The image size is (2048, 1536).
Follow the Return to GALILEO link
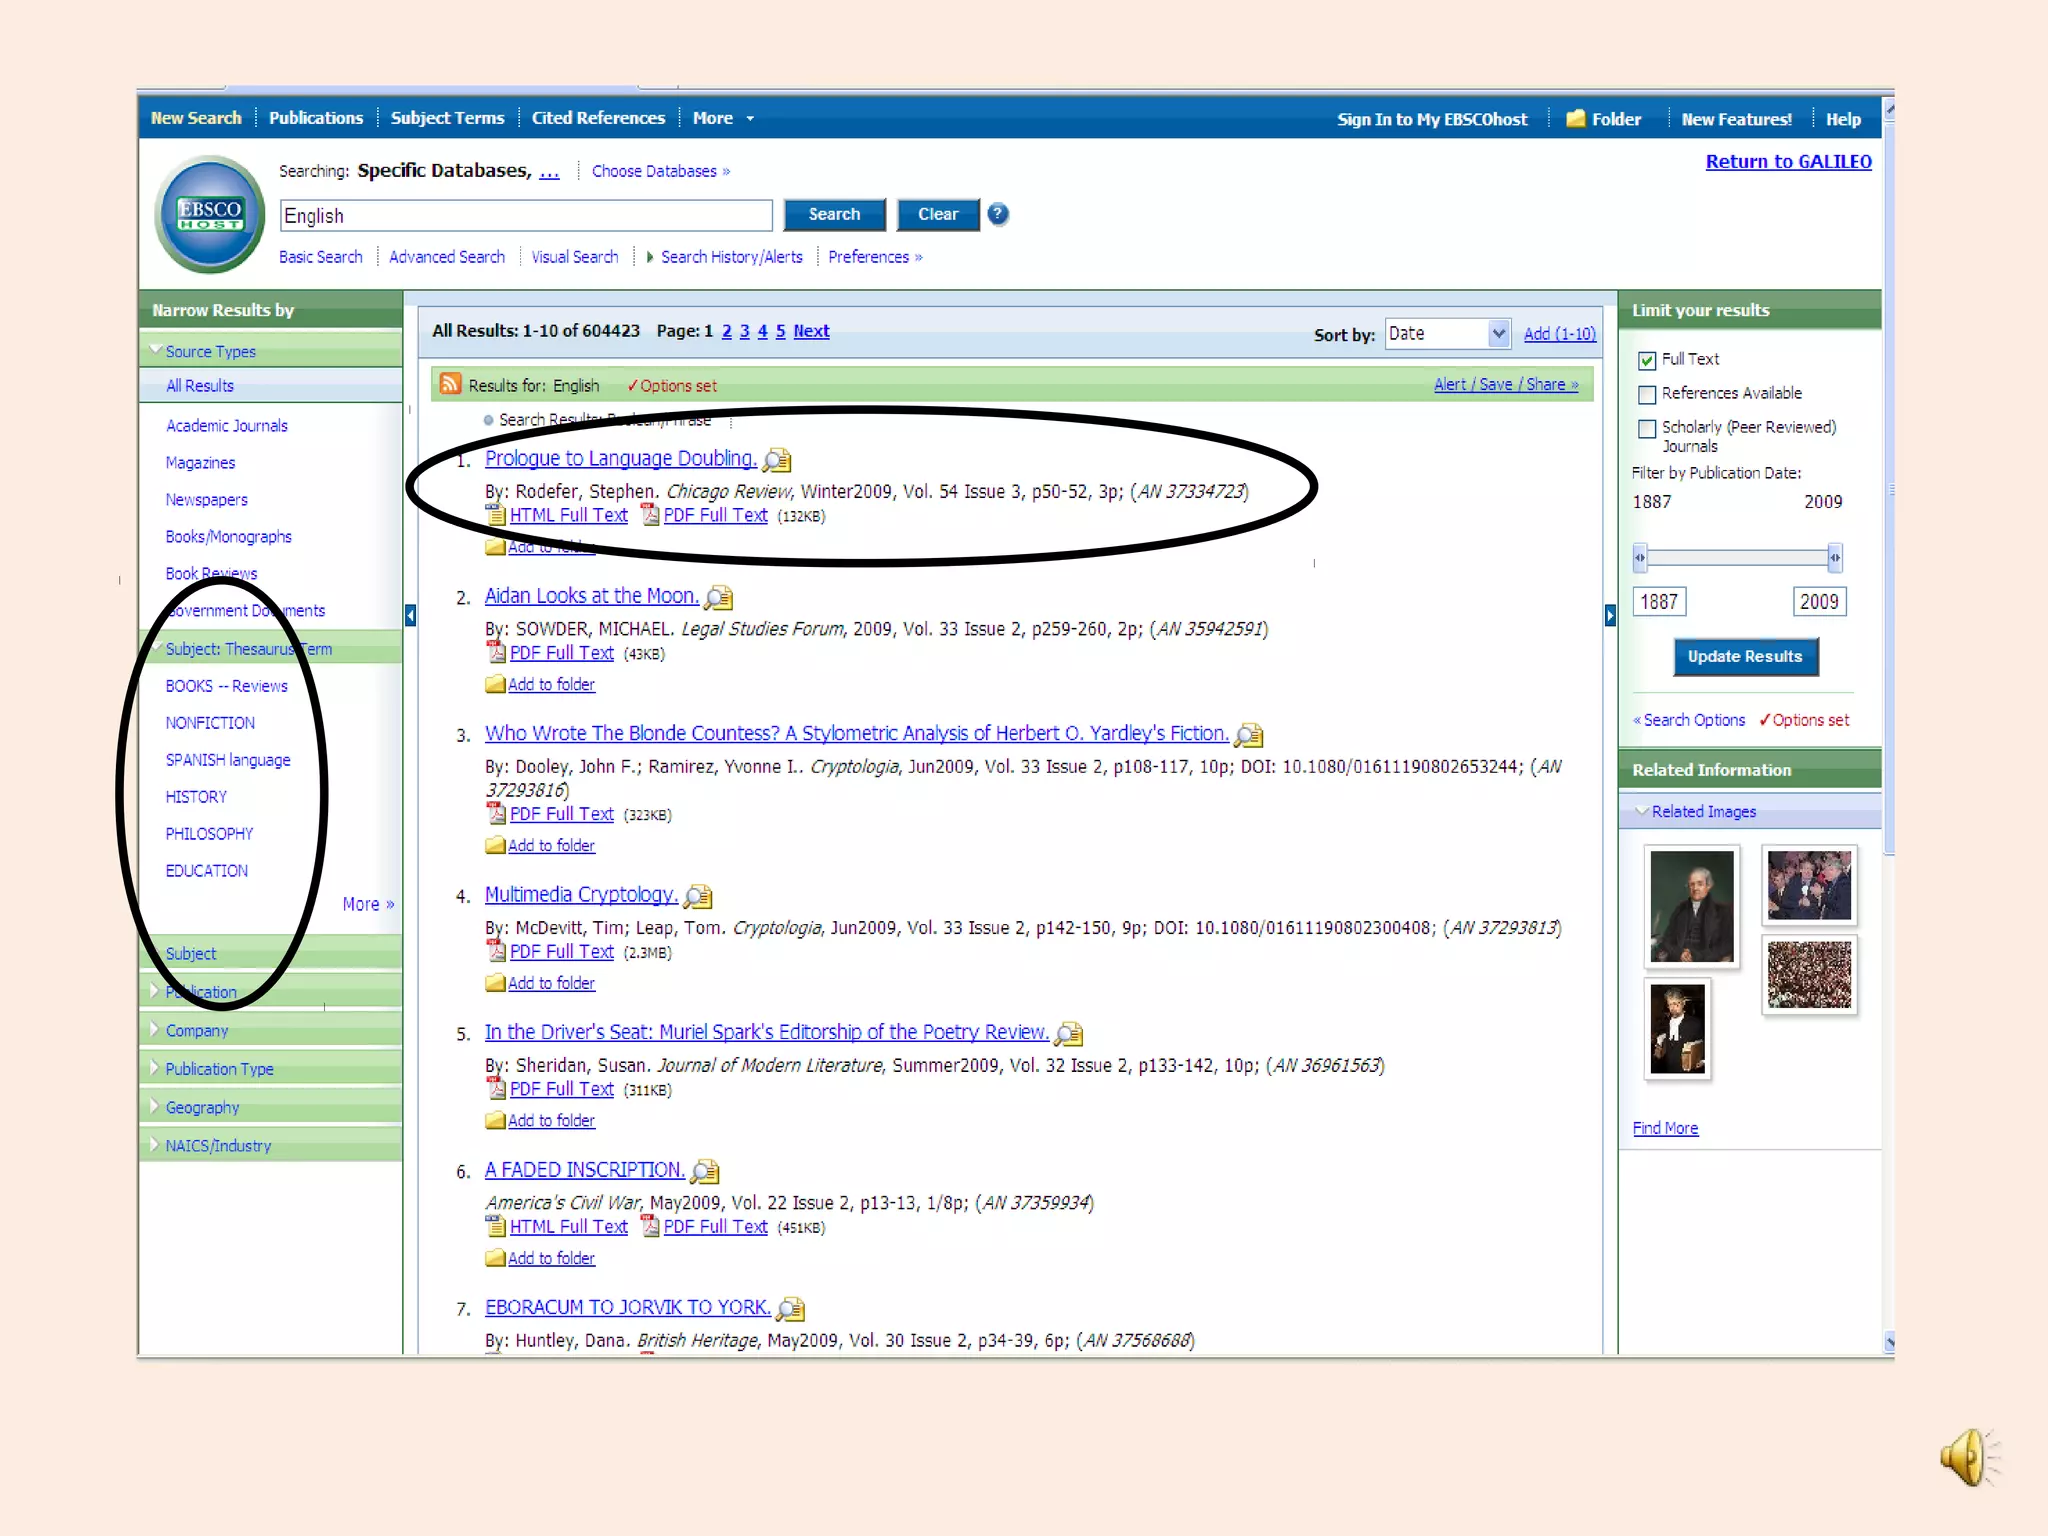tap(1788, 162)
